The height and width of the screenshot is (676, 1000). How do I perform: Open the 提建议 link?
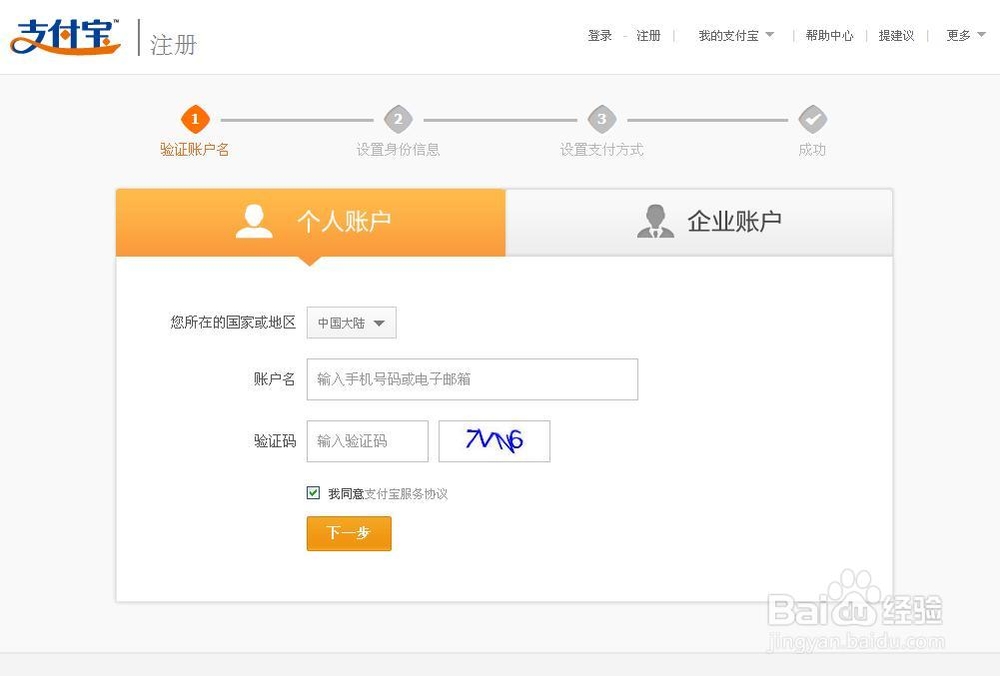(x=896, y=36)
